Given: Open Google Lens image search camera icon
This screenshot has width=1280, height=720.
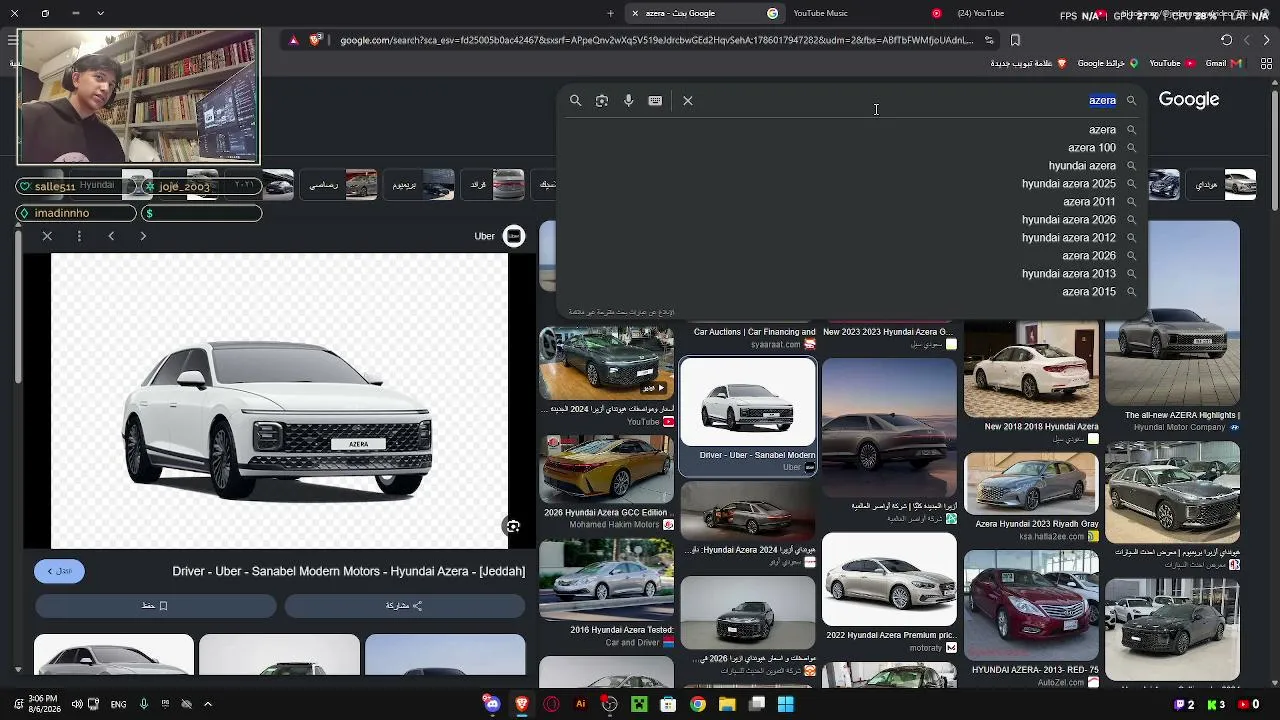Looking at the screenshot, I should click(x=602, y=101).
